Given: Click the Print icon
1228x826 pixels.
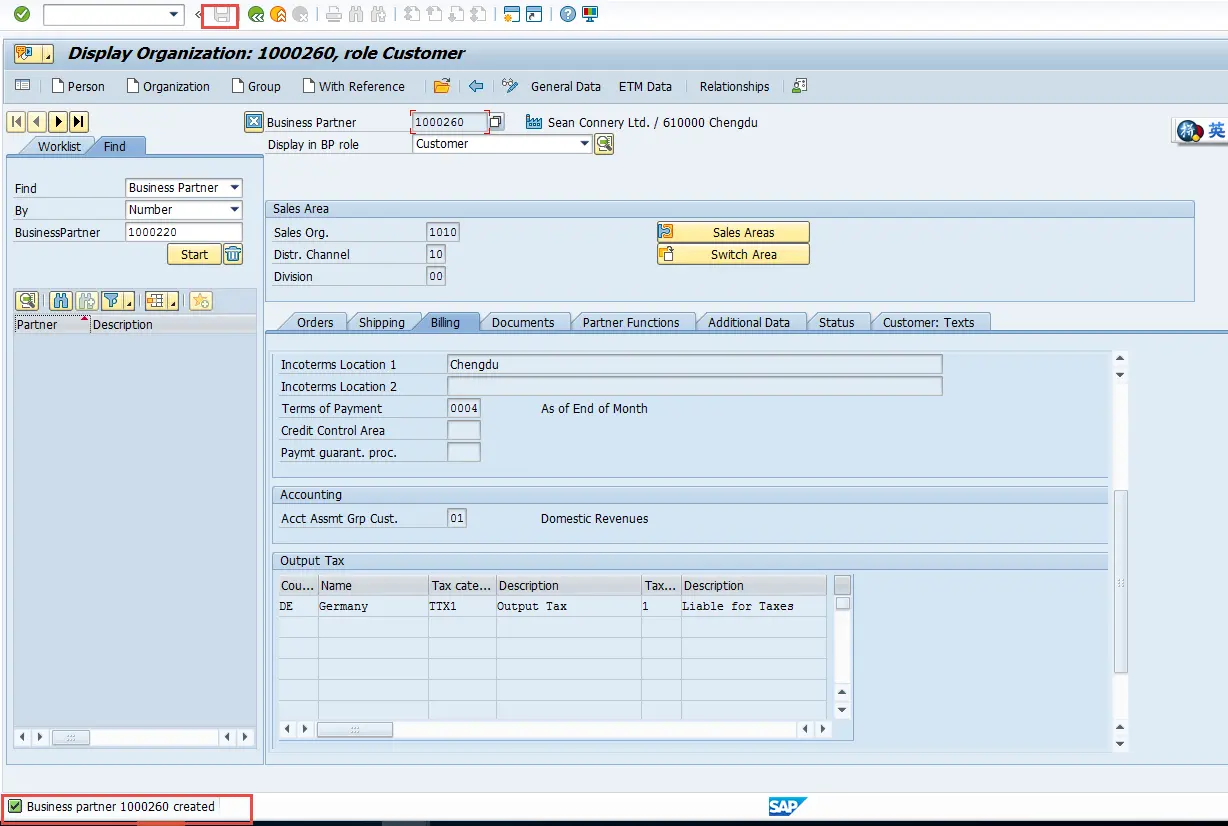Looking at the screenshot, I should coord(334,14).
